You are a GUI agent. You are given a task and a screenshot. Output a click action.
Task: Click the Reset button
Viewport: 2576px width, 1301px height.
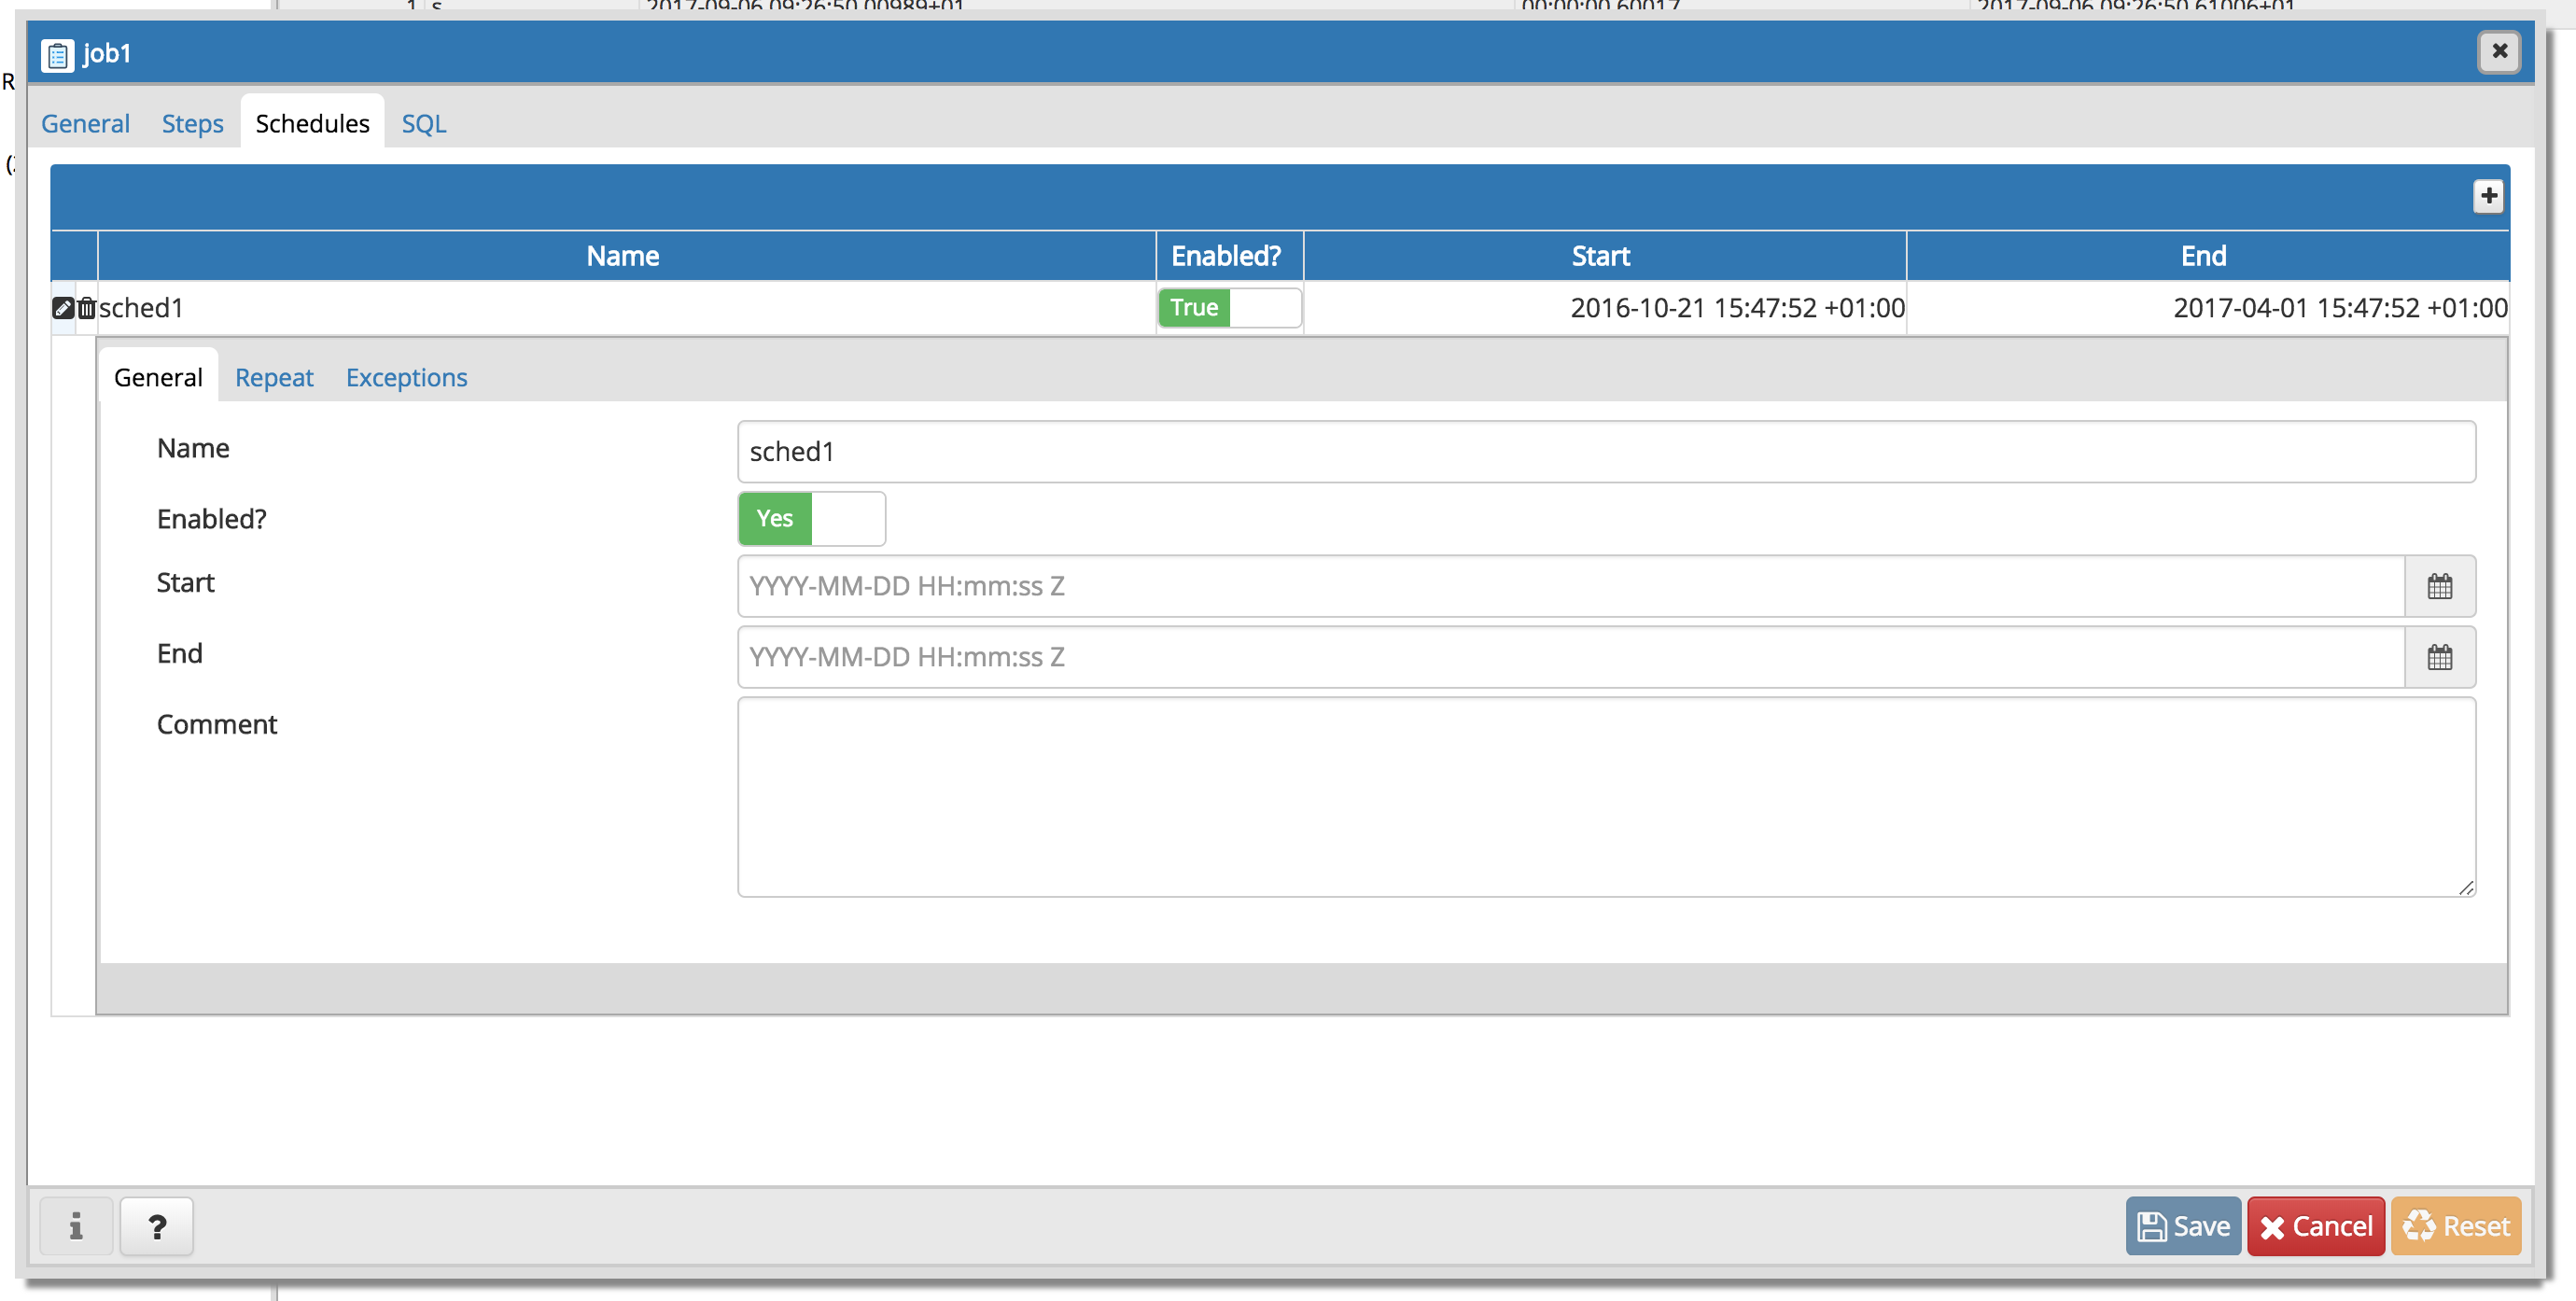point(2456,1226)
